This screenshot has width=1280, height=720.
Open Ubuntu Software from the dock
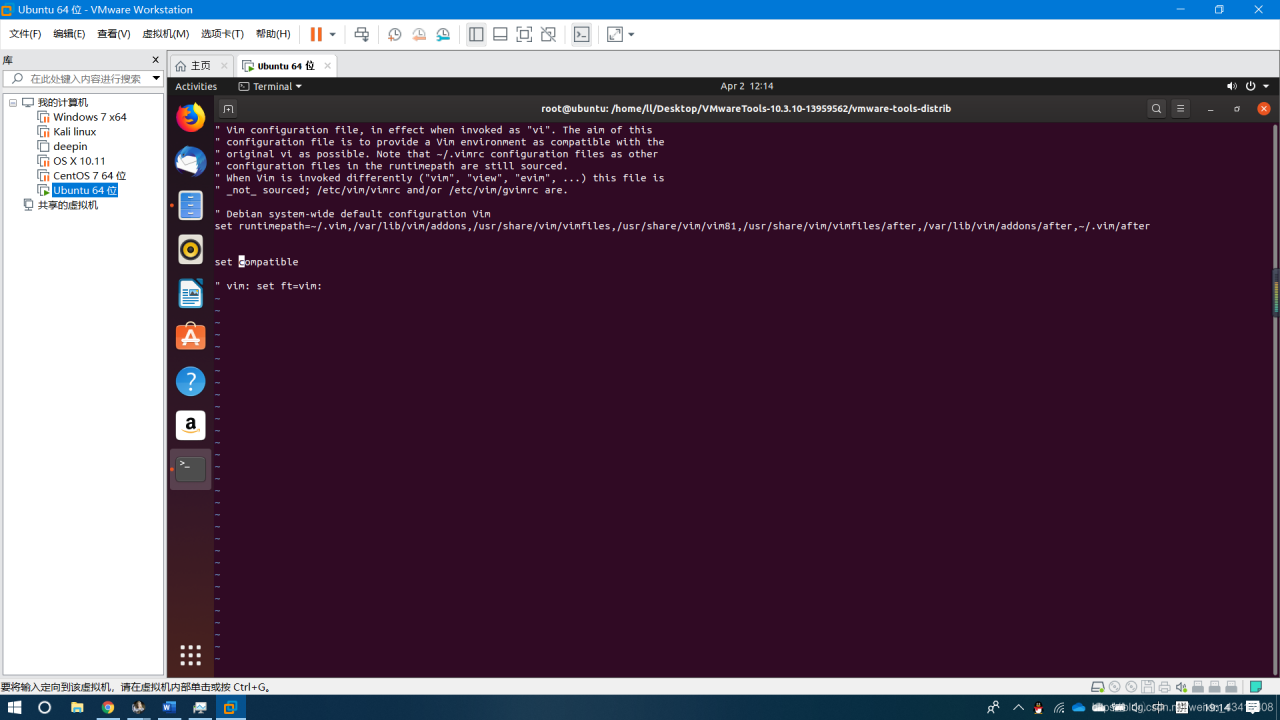190,337
